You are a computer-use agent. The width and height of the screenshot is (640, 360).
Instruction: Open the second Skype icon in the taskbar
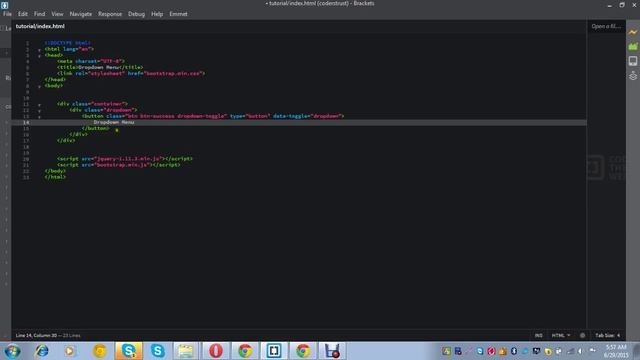[x=158, y=351]
